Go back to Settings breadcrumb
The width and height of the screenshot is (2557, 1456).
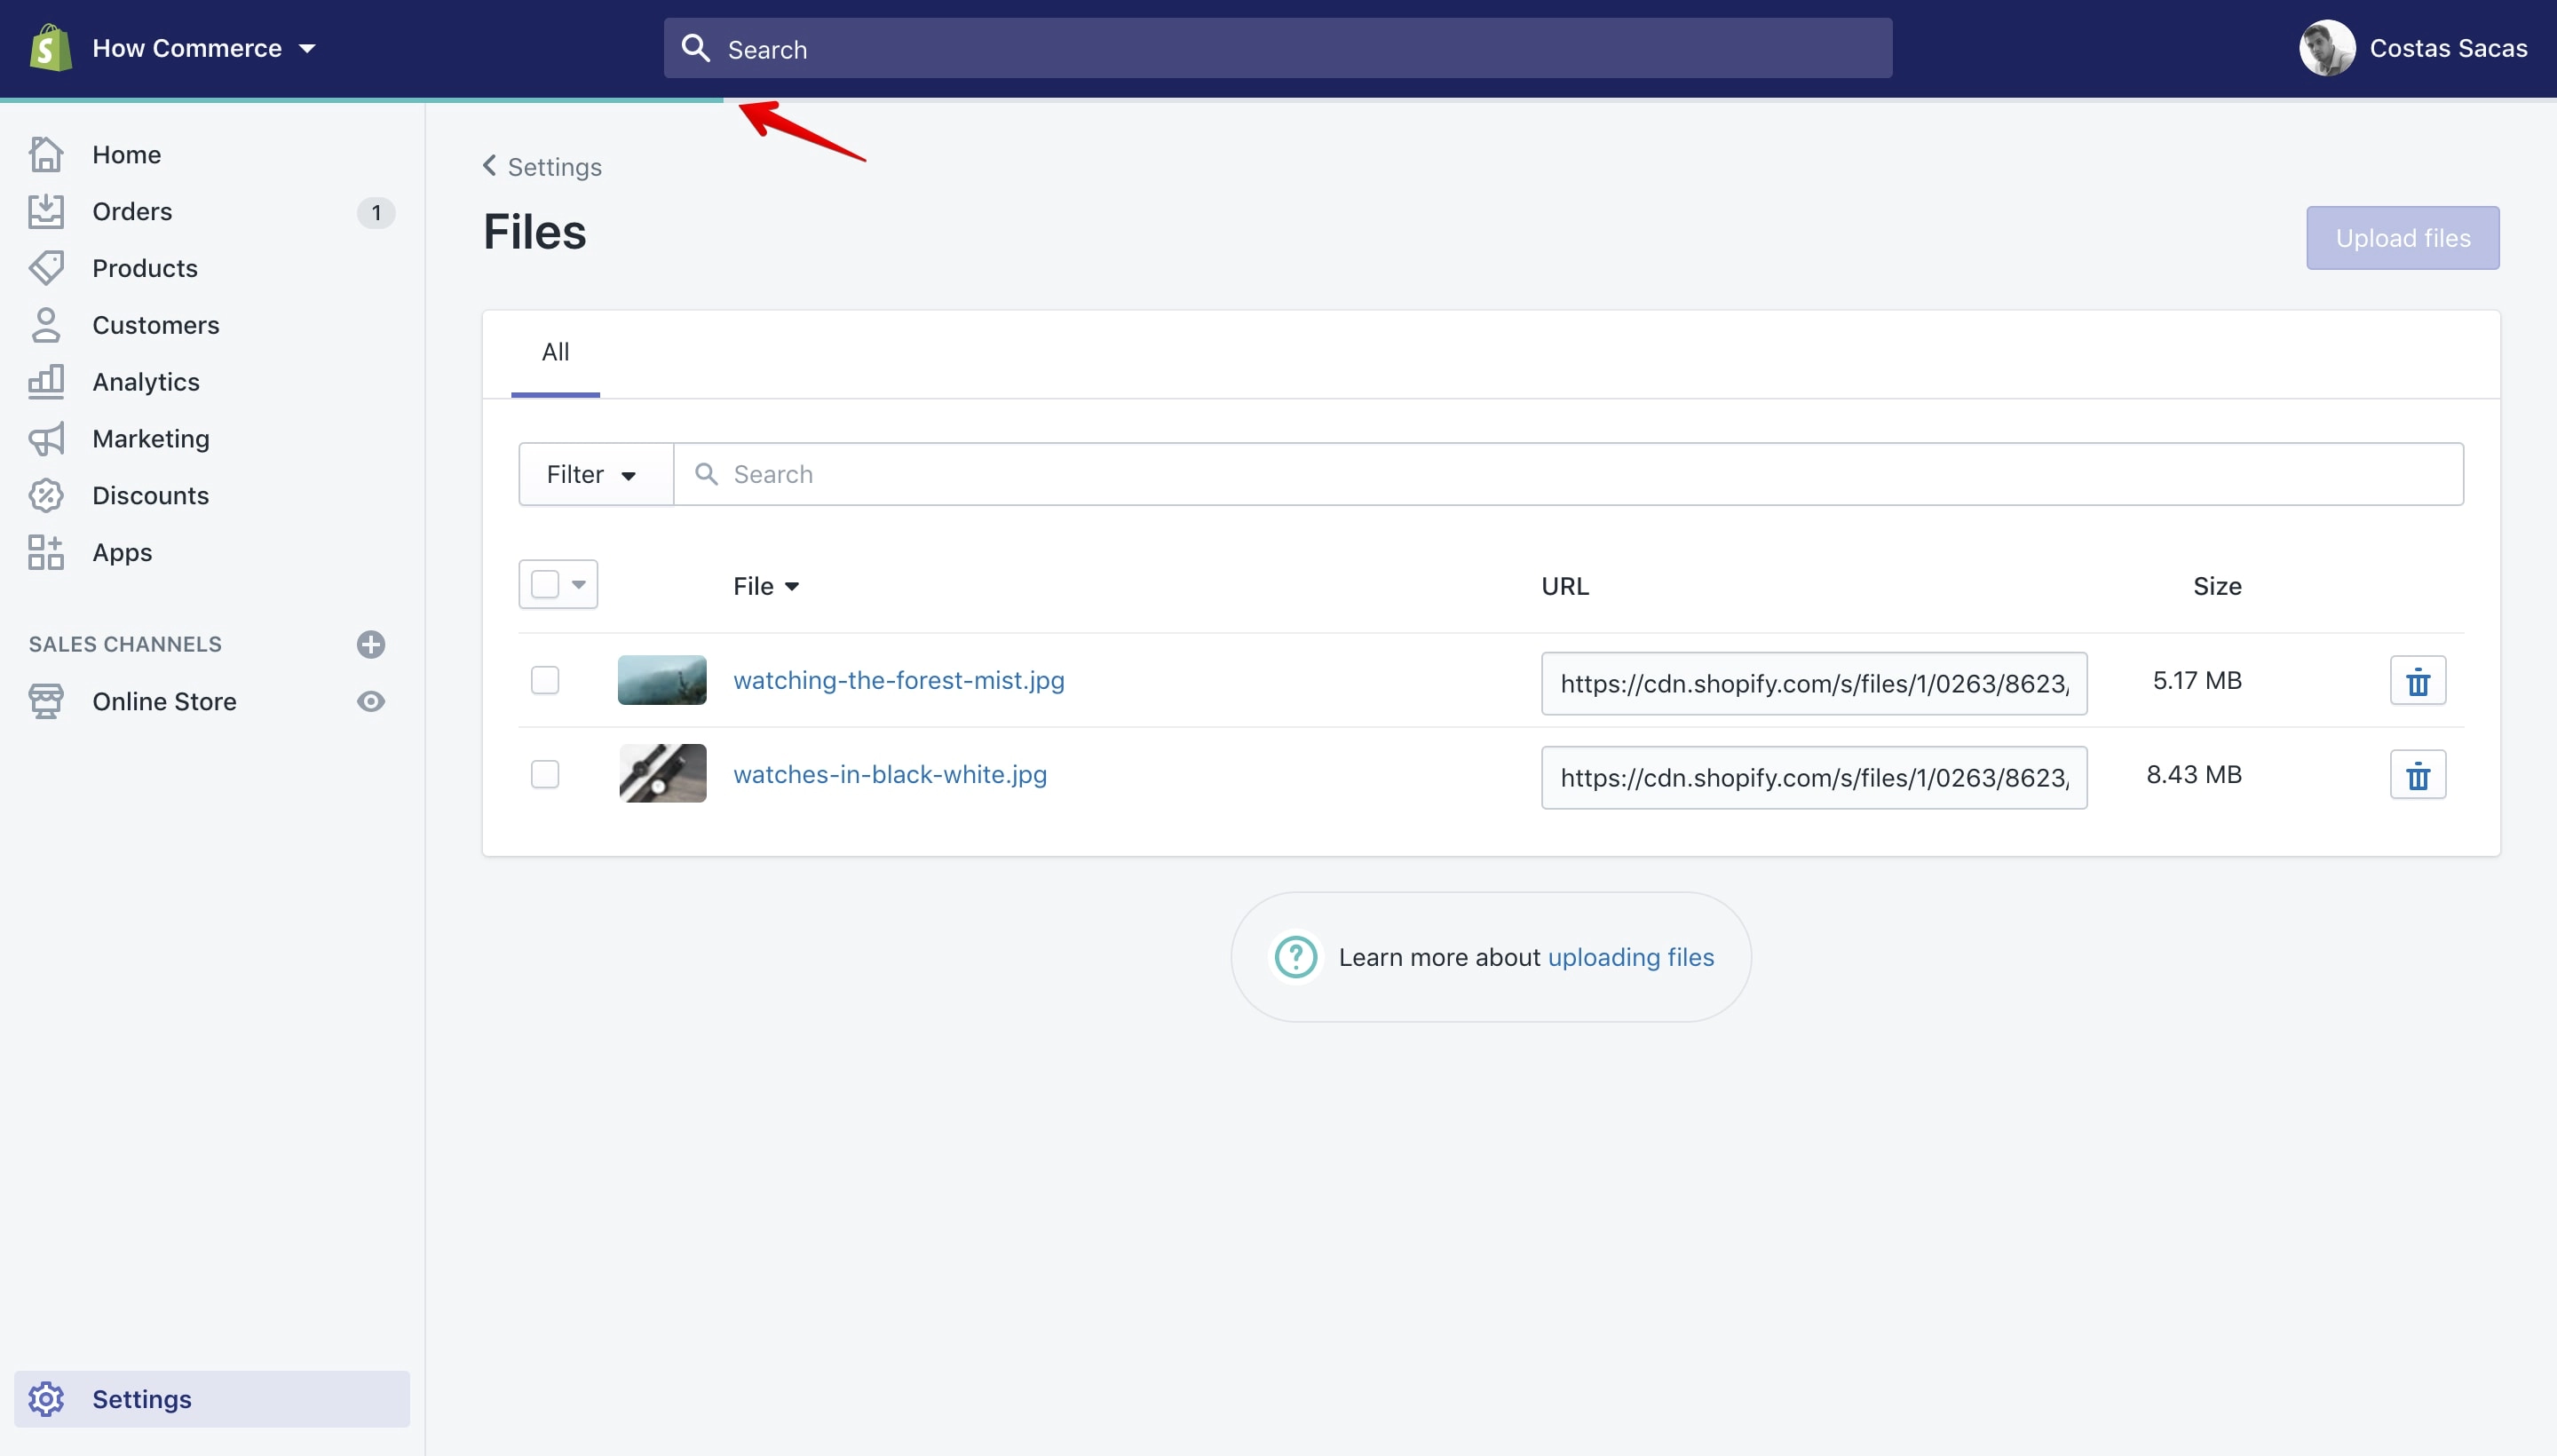point(555,167)
